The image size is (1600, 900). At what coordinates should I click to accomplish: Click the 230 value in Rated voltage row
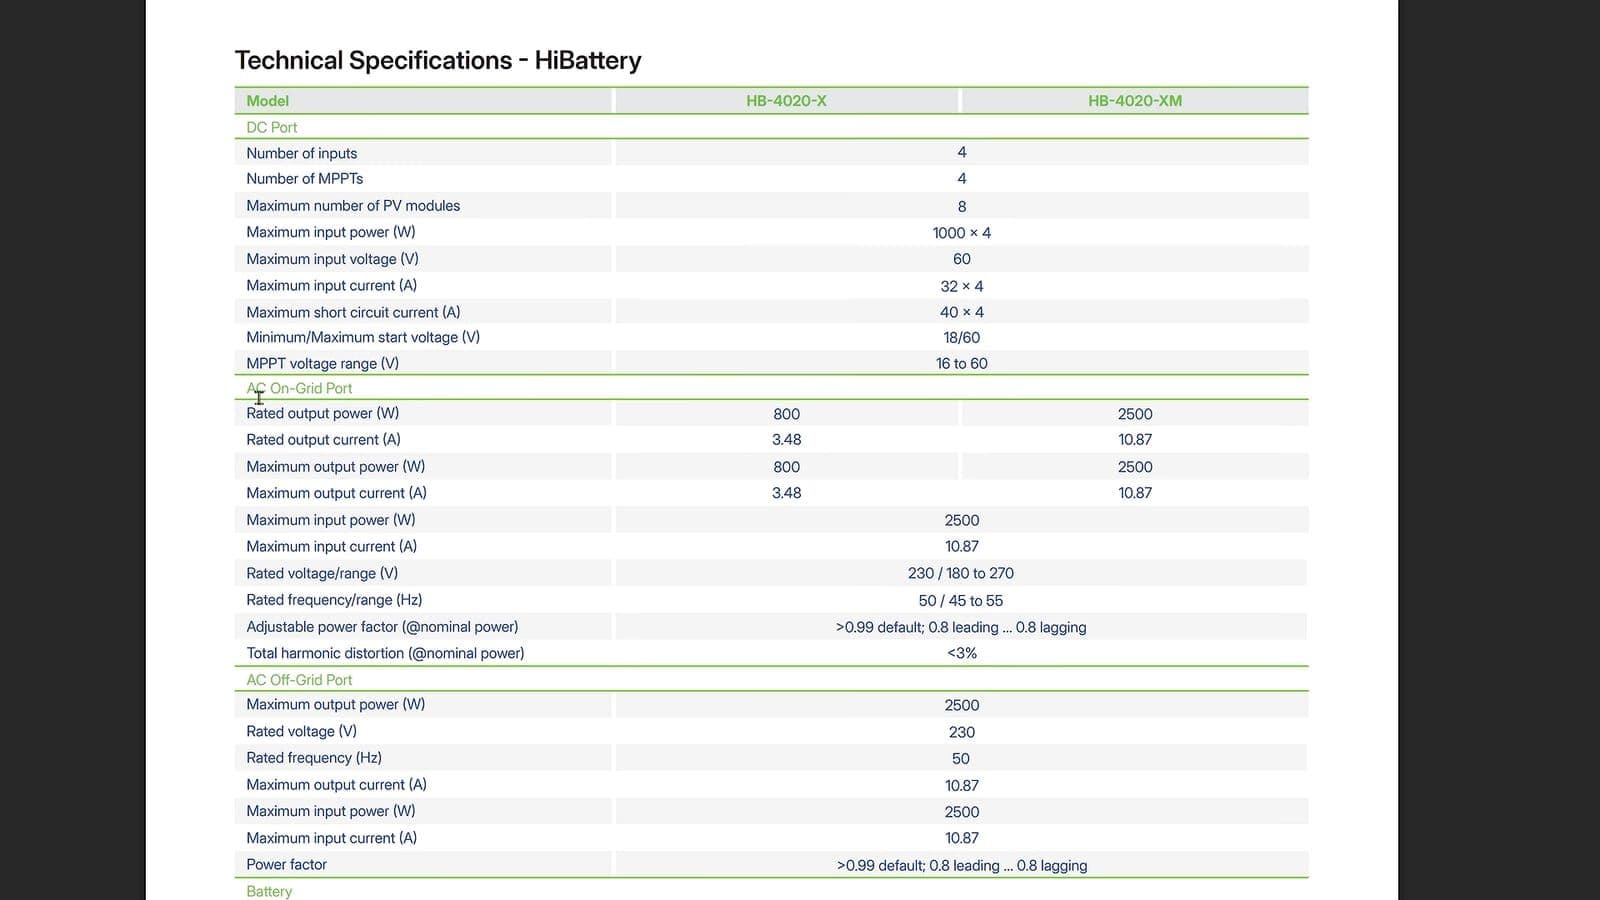962,732
